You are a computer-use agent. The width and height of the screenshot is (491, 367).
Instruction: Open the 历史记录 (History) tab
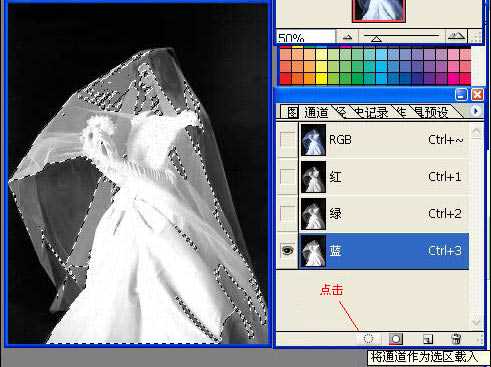pos(371,112)
